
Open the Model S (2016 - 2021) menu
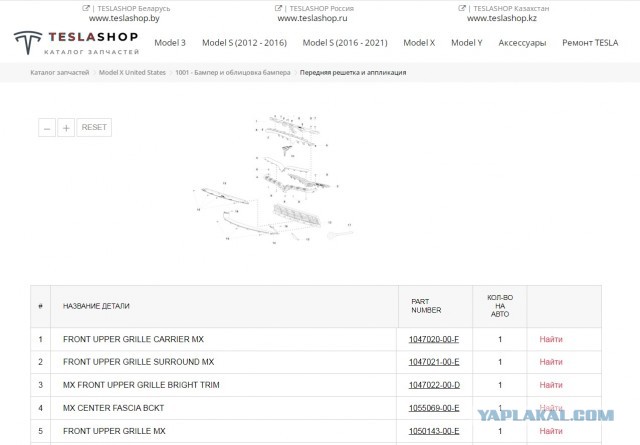pyautogui.click(x=345, y=43)
